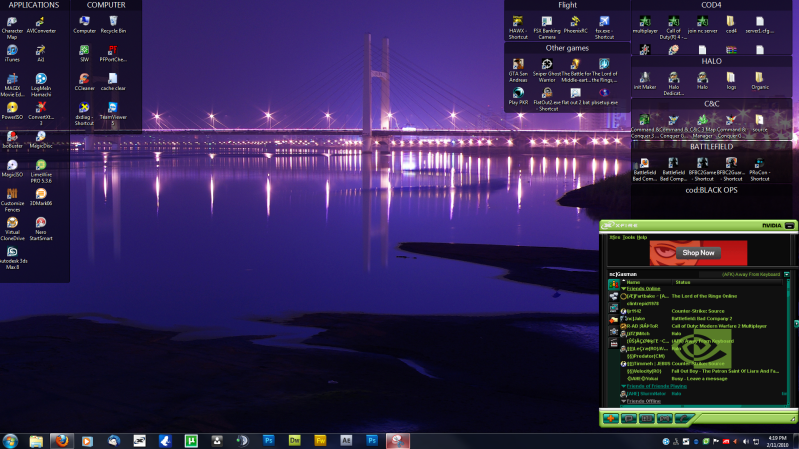Screen dimensions: 799x449
Task: Open the multiplayer shortcut in COD4 fence
Action: coord(645,24)
